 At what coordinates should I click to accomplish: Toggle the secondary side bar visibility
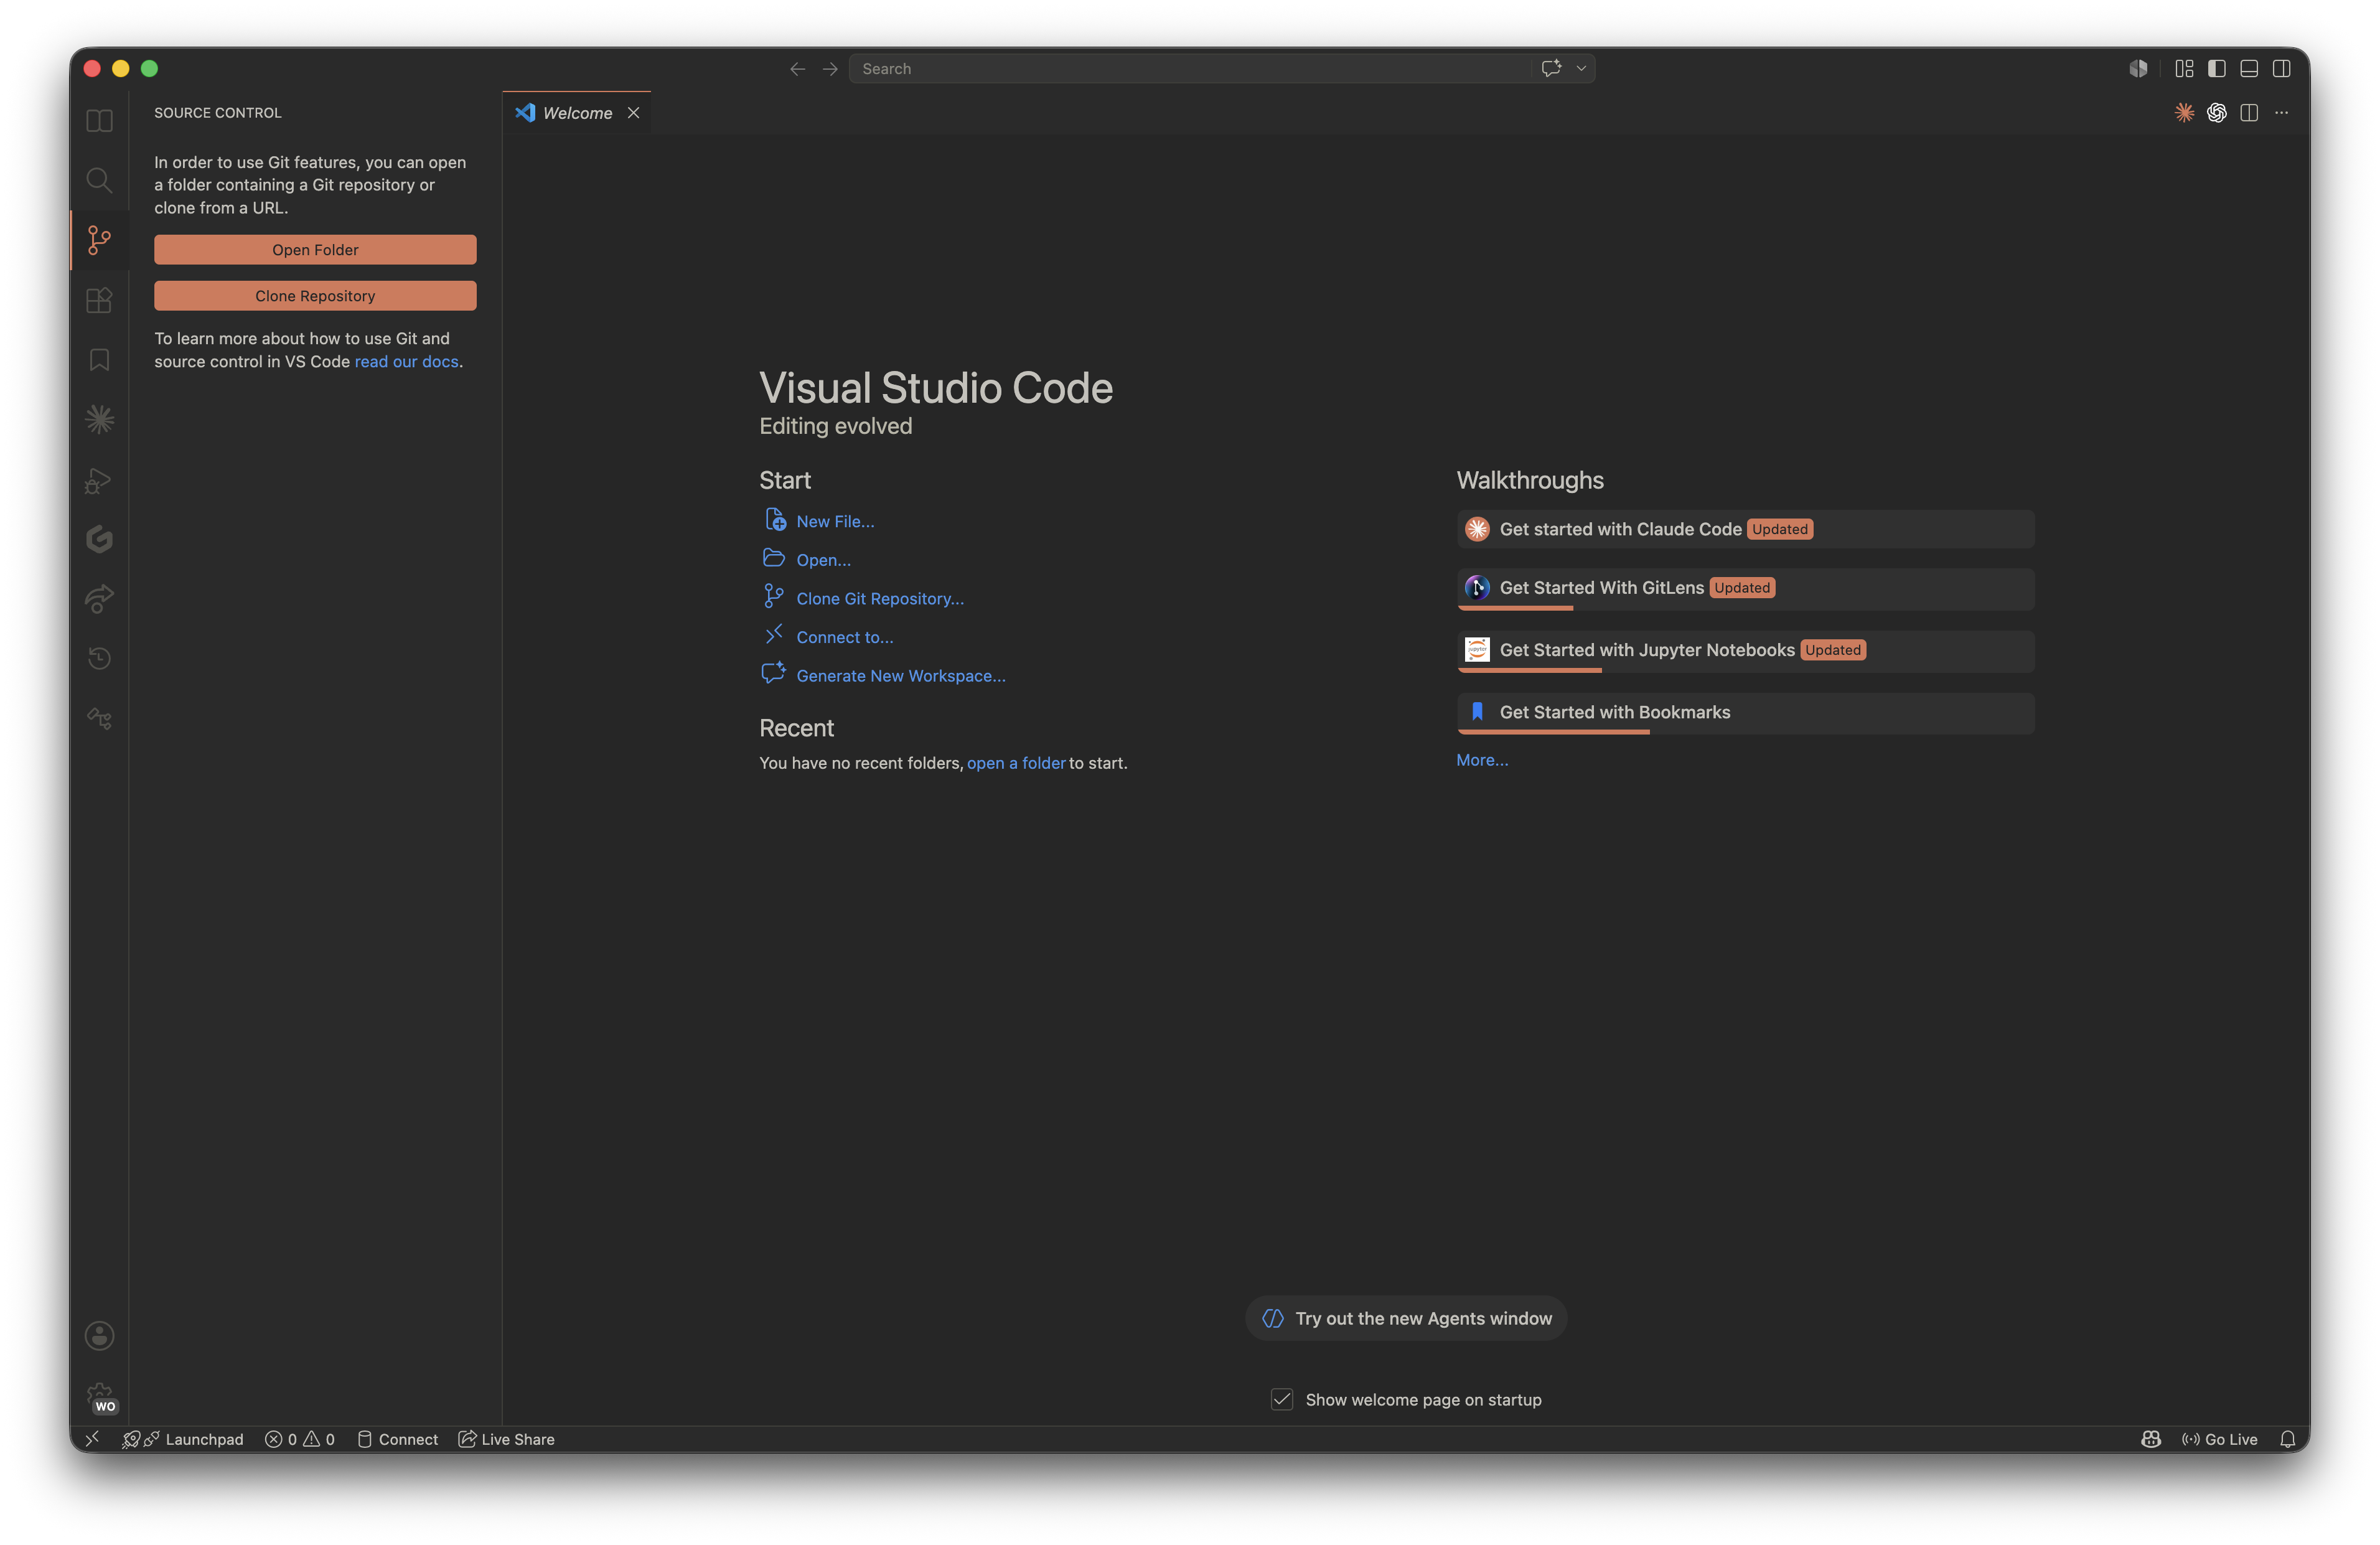(x=2282, y=68)
